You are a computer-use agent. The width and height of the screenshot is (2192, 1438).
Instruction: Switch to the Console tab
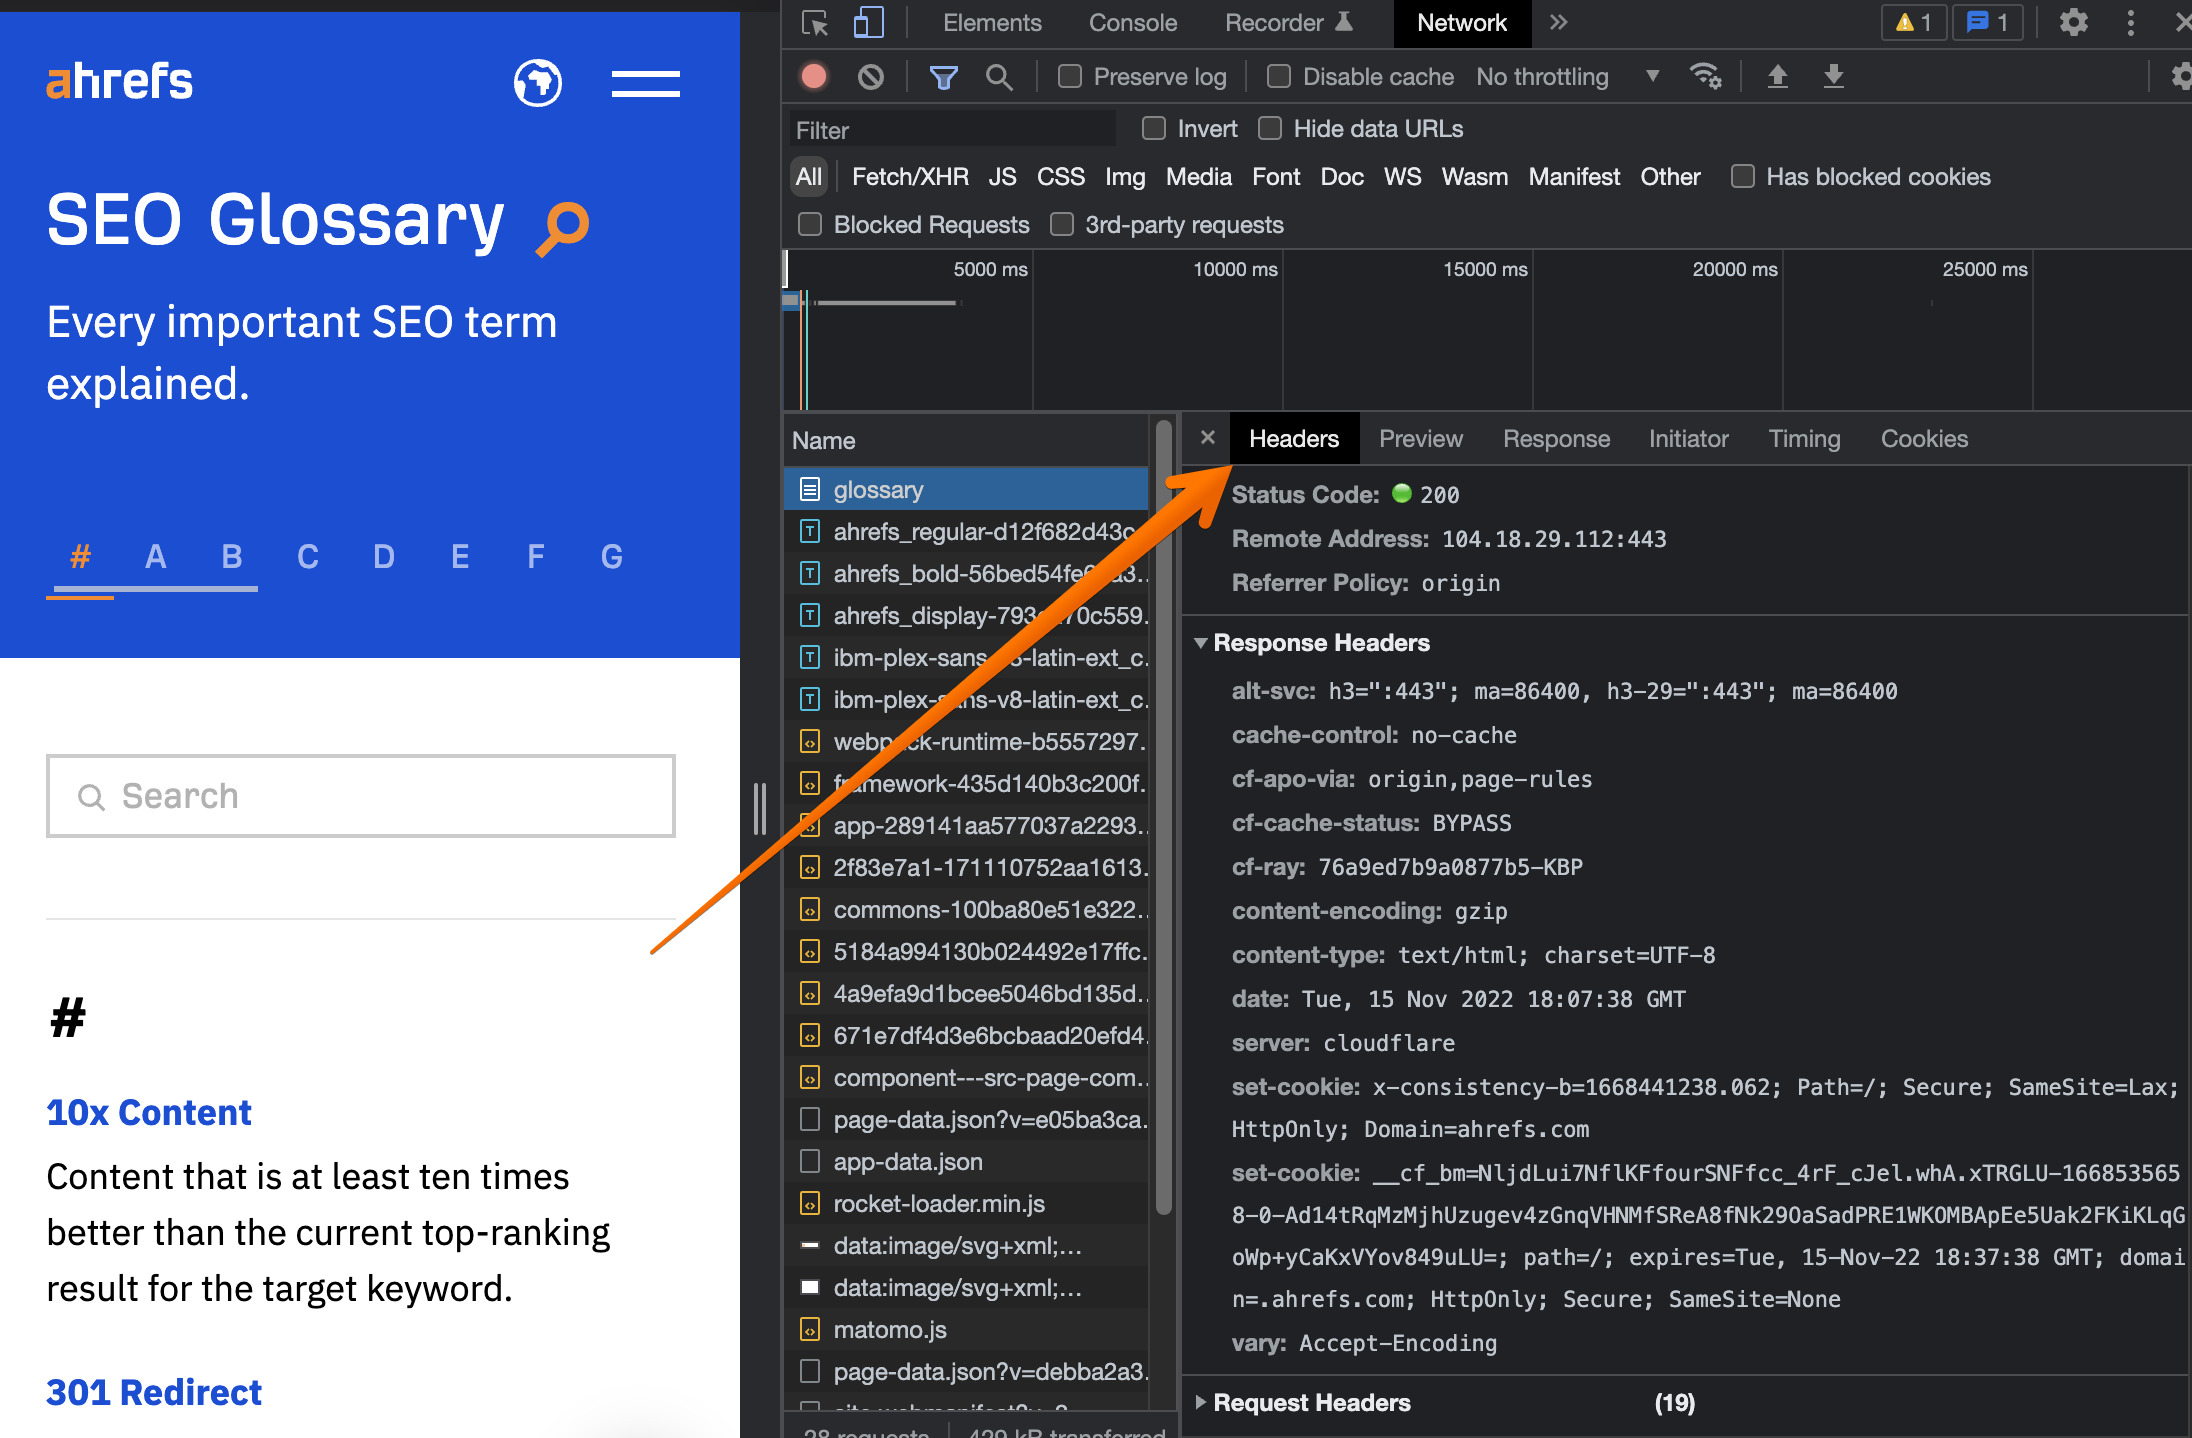(1132, 23)
